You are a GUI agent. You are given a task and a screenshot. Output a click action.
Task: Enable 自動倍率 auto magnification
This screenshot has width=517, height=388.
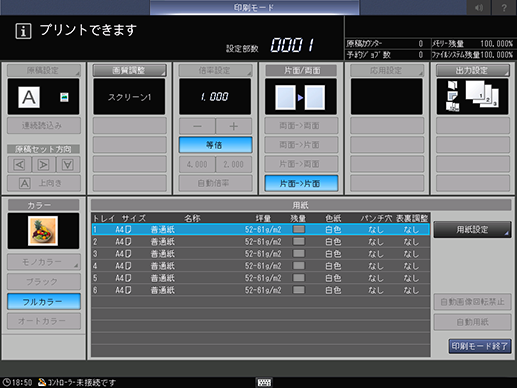[215, 183]
